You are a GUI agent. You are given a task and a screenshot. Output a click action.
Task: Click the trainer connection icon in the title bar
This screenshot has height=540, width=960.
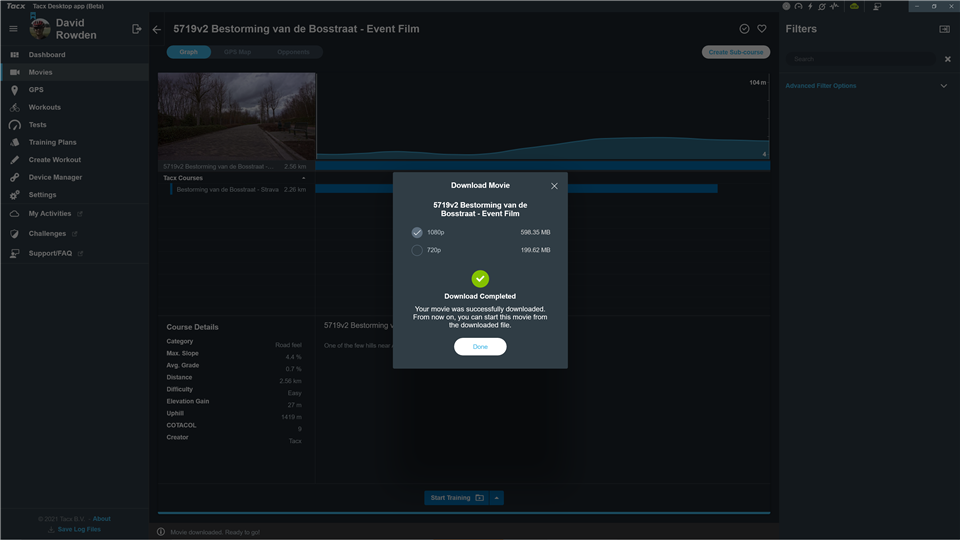[x=877, y=6]
